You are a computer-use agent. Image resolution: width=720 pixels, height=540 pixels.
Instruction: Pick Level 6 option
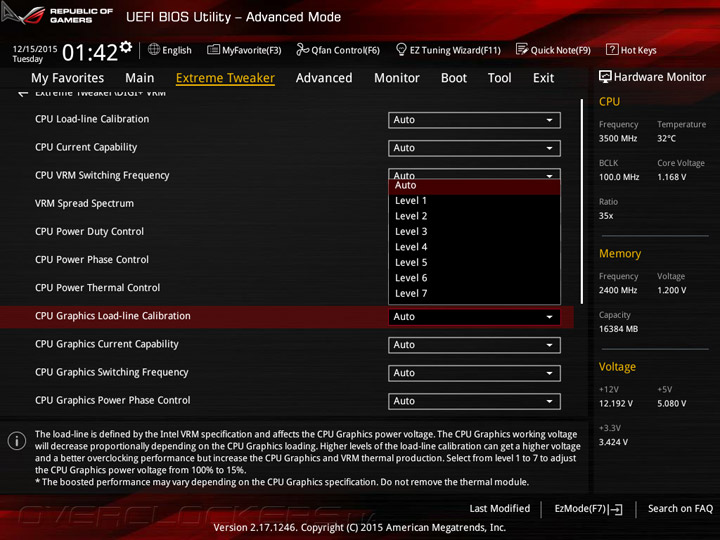(x=474, y=278)
